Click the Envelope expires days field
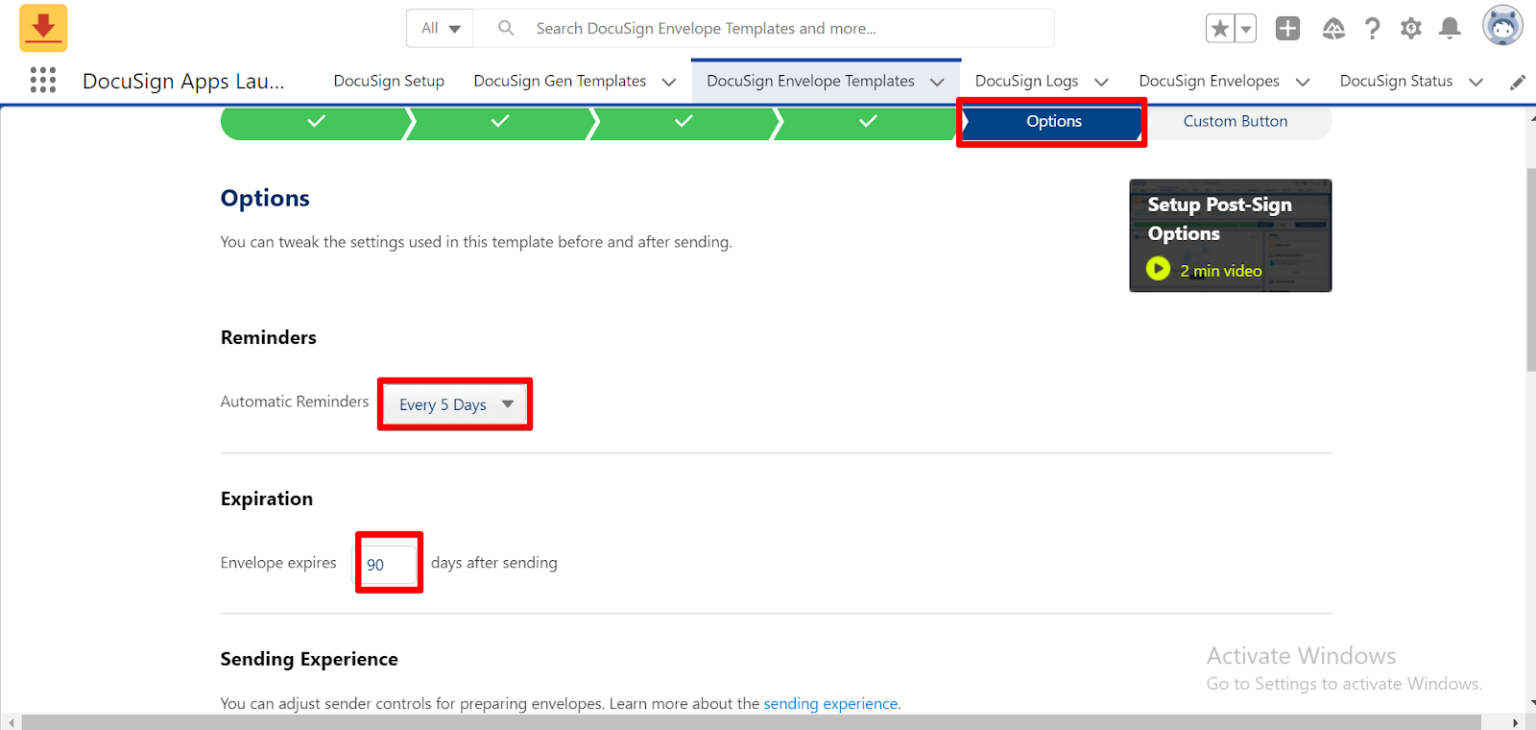Image resolution: width=1536 pixels, height=730 pixels. point(389,564)
